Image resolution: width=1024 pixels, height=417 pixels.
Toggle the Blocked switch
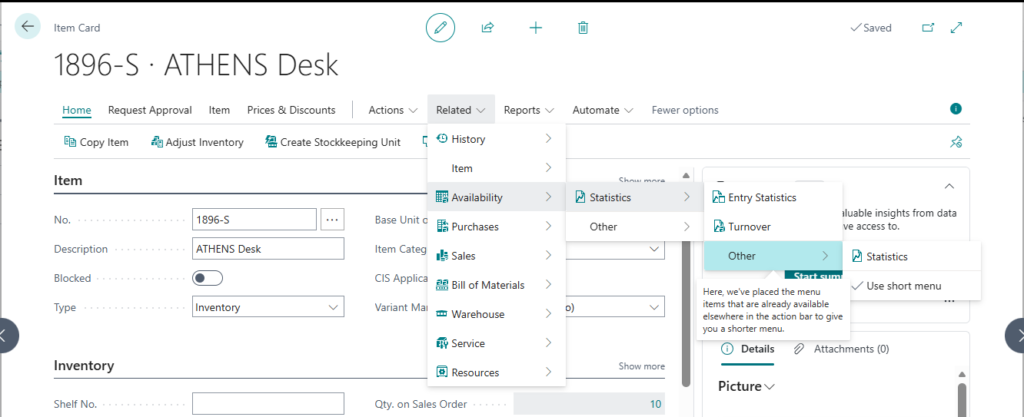click(208, 278)
